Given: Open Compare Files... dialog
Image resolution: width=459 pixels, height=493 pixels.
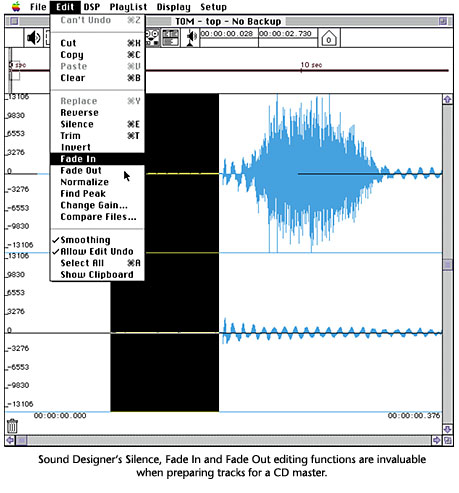Looking at the screenshot, I should click(97, 217).
